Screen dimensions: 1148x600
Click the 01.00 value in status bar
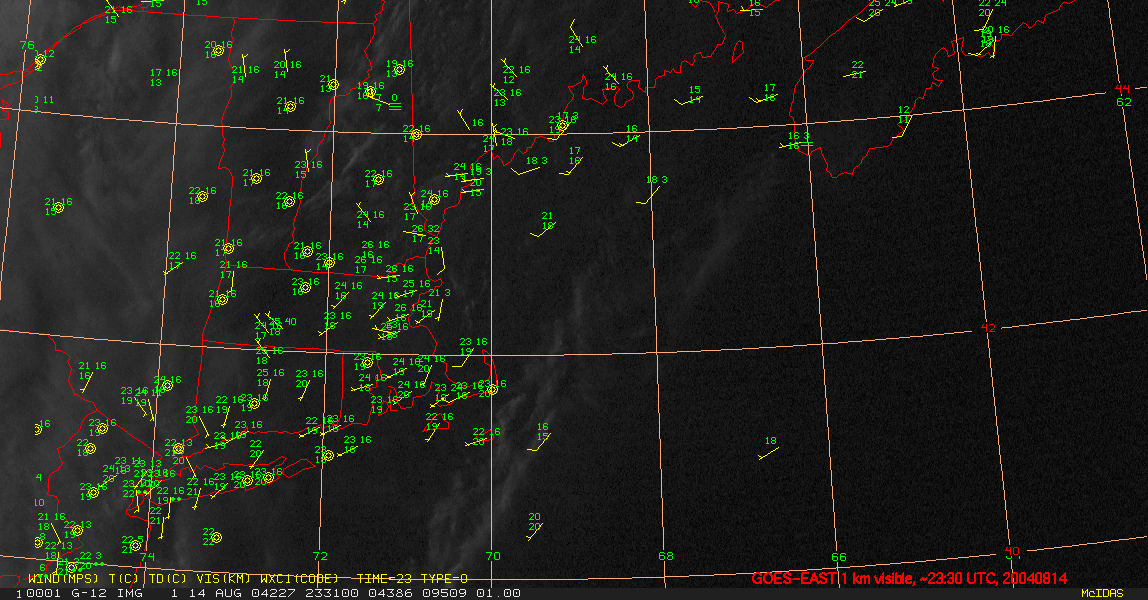(499, 593)
